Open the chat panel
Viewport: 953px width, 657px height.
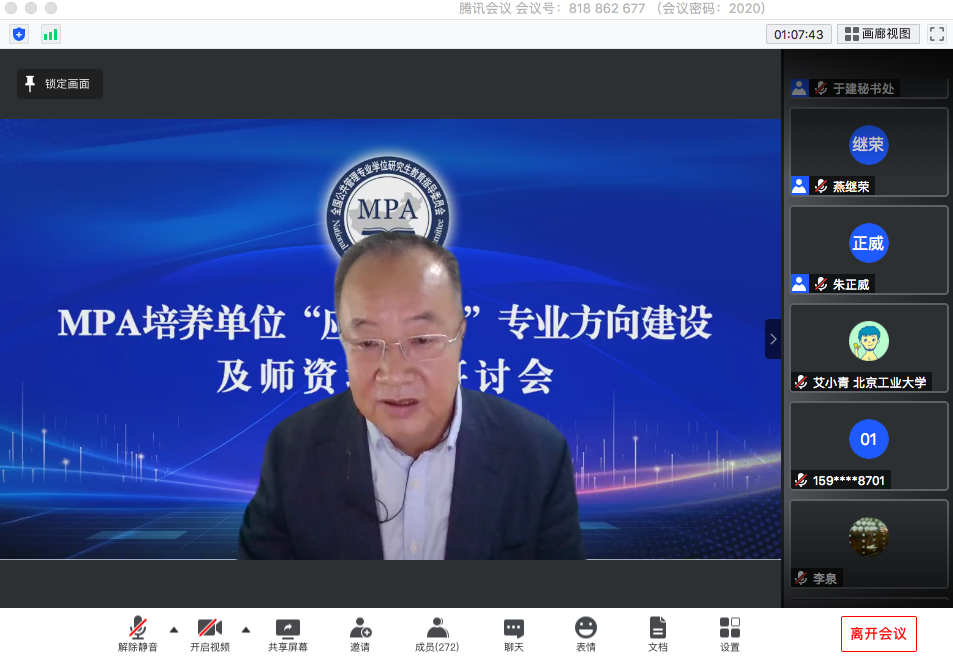514,634
